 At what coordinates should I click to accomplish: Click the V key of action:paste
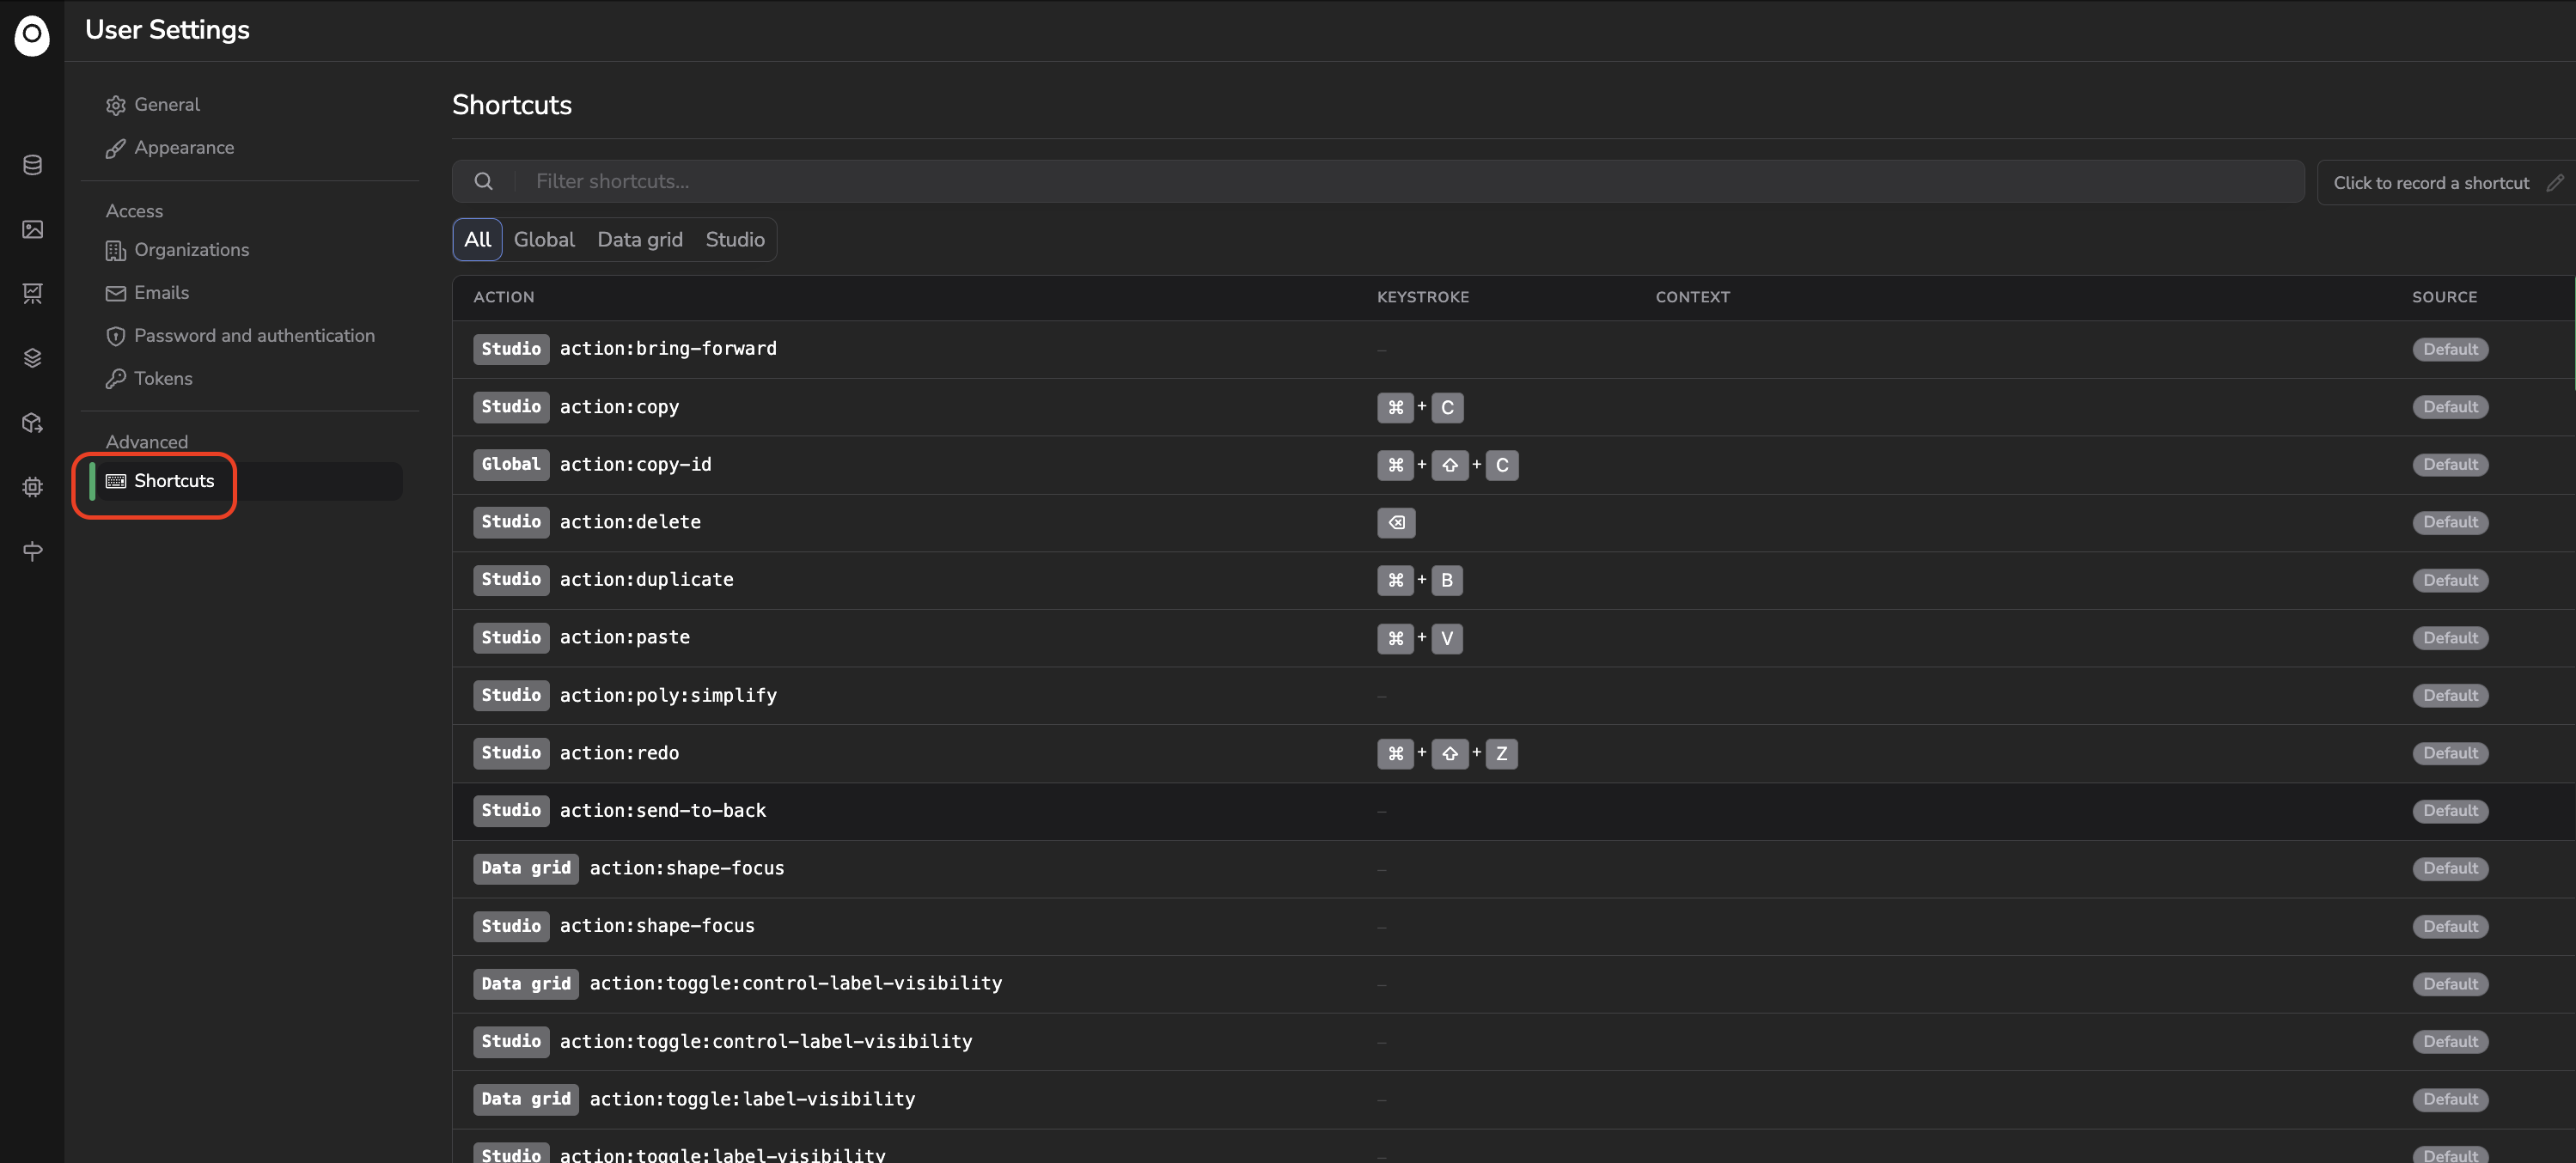pyautogui.click(x=1447, y=638)
